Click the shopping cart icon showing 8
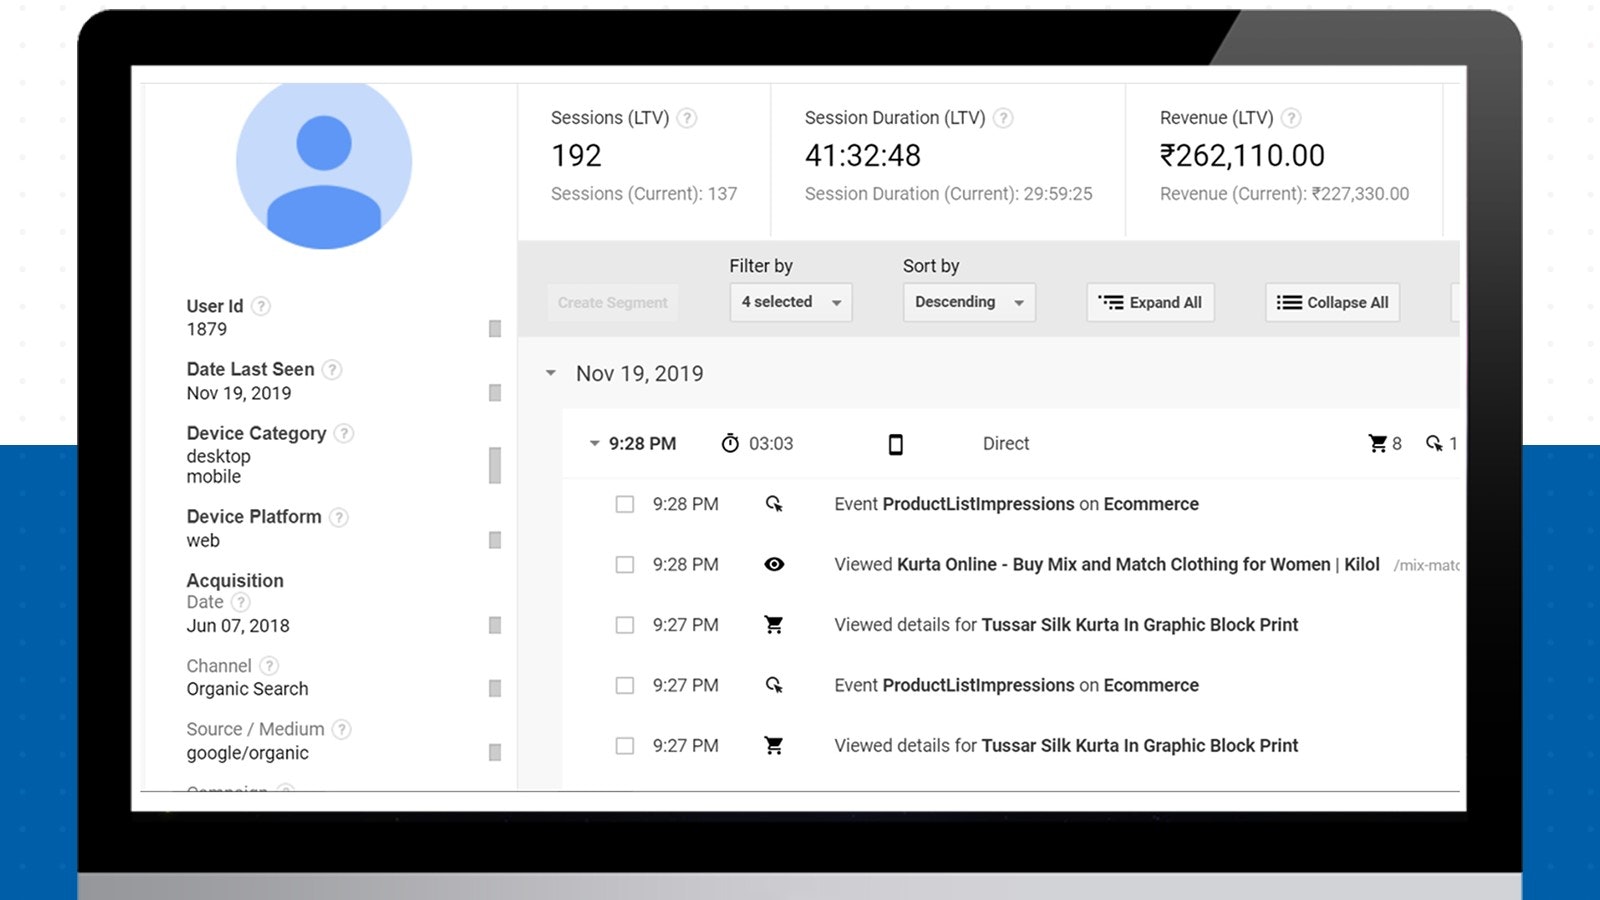1600x900 pixels. point(1377,443)
